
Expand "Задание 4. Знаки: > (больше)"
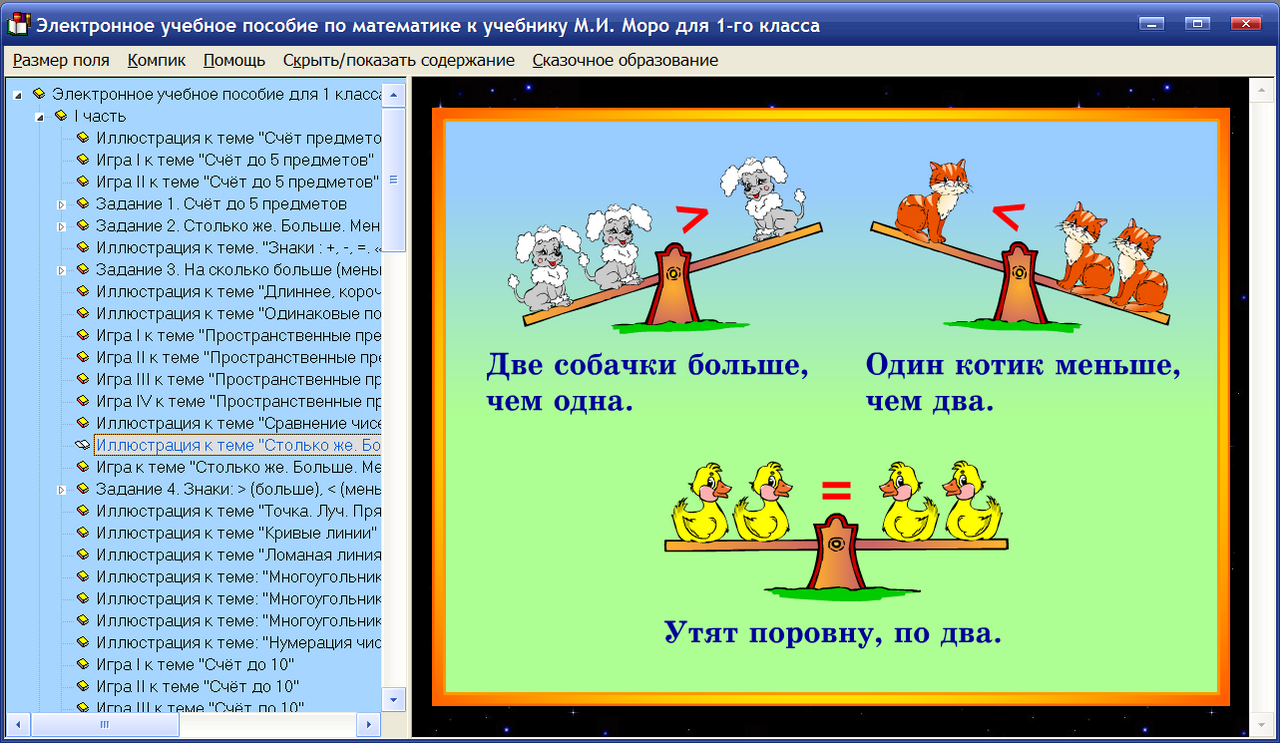pyautogui.click(x=62, y=489)
